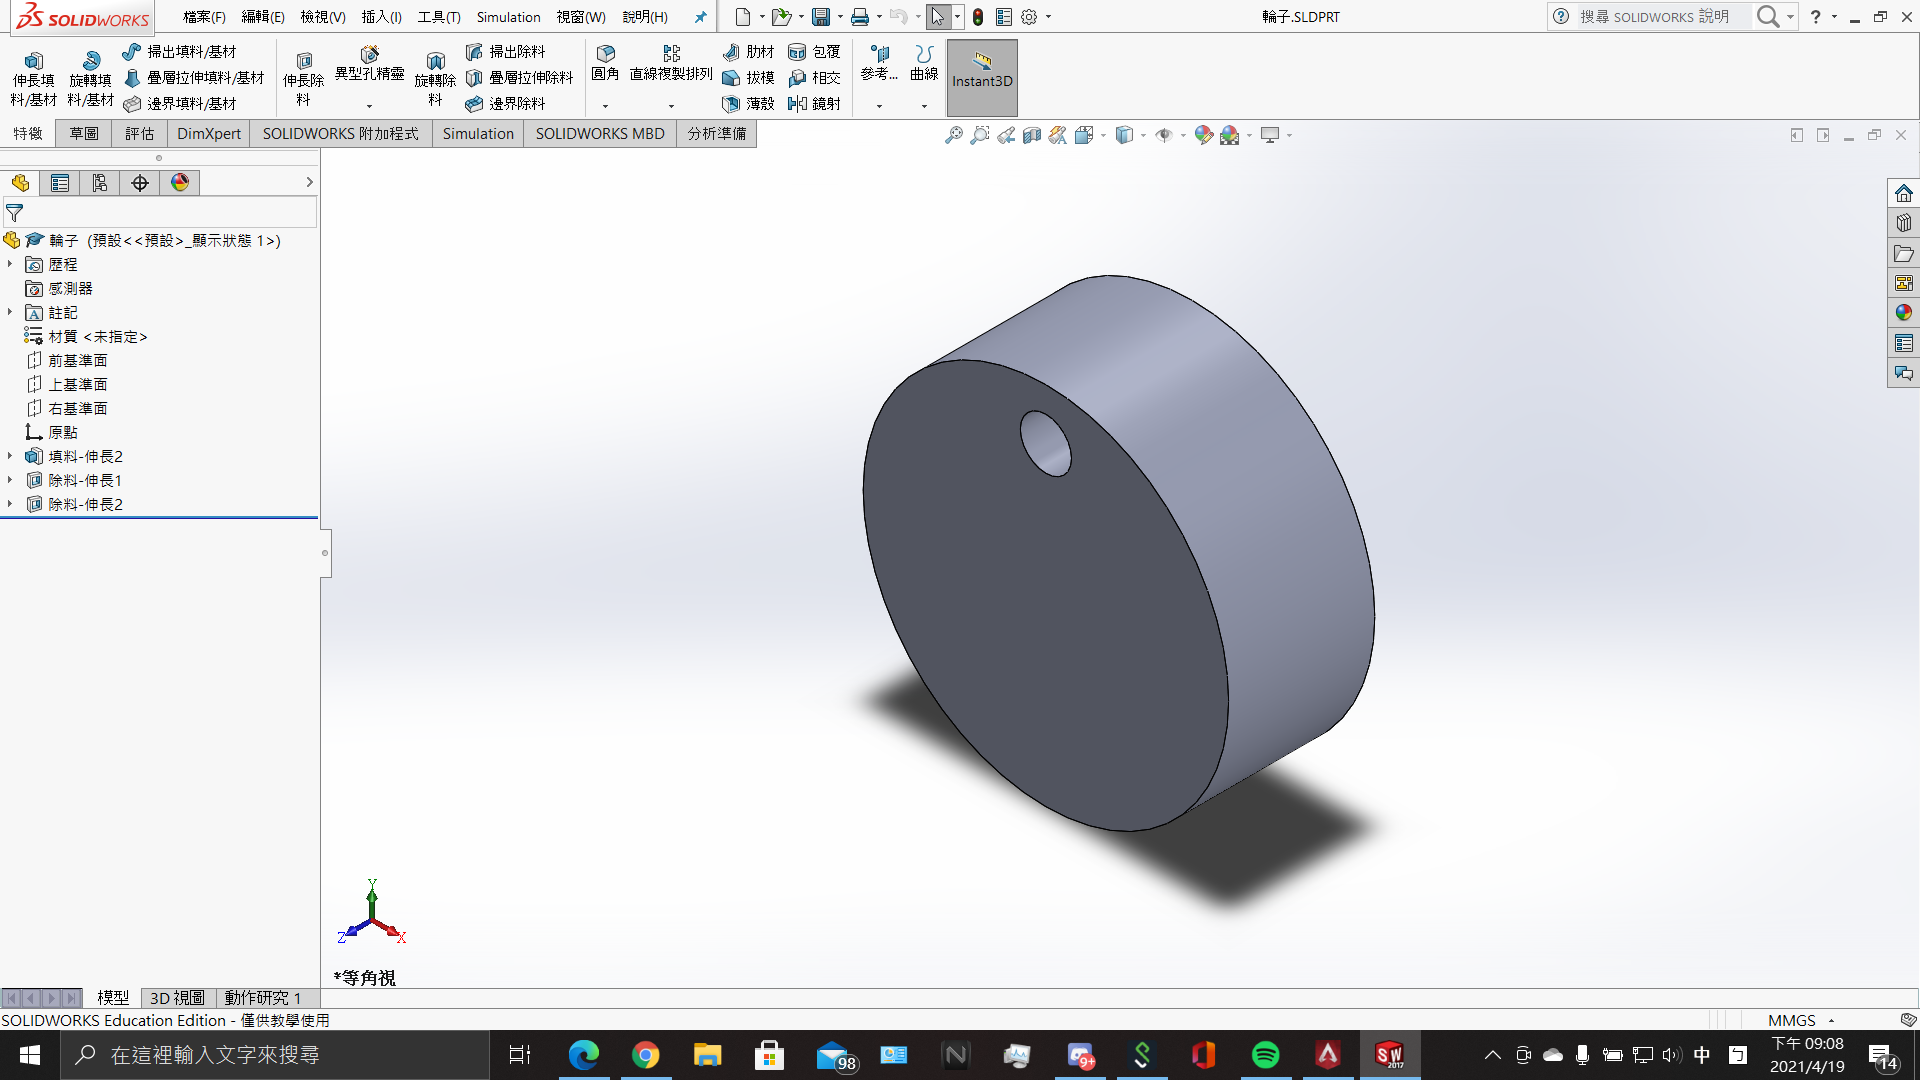
Task: Expand the 歷程 history folder
Action: tap(10, 264)
